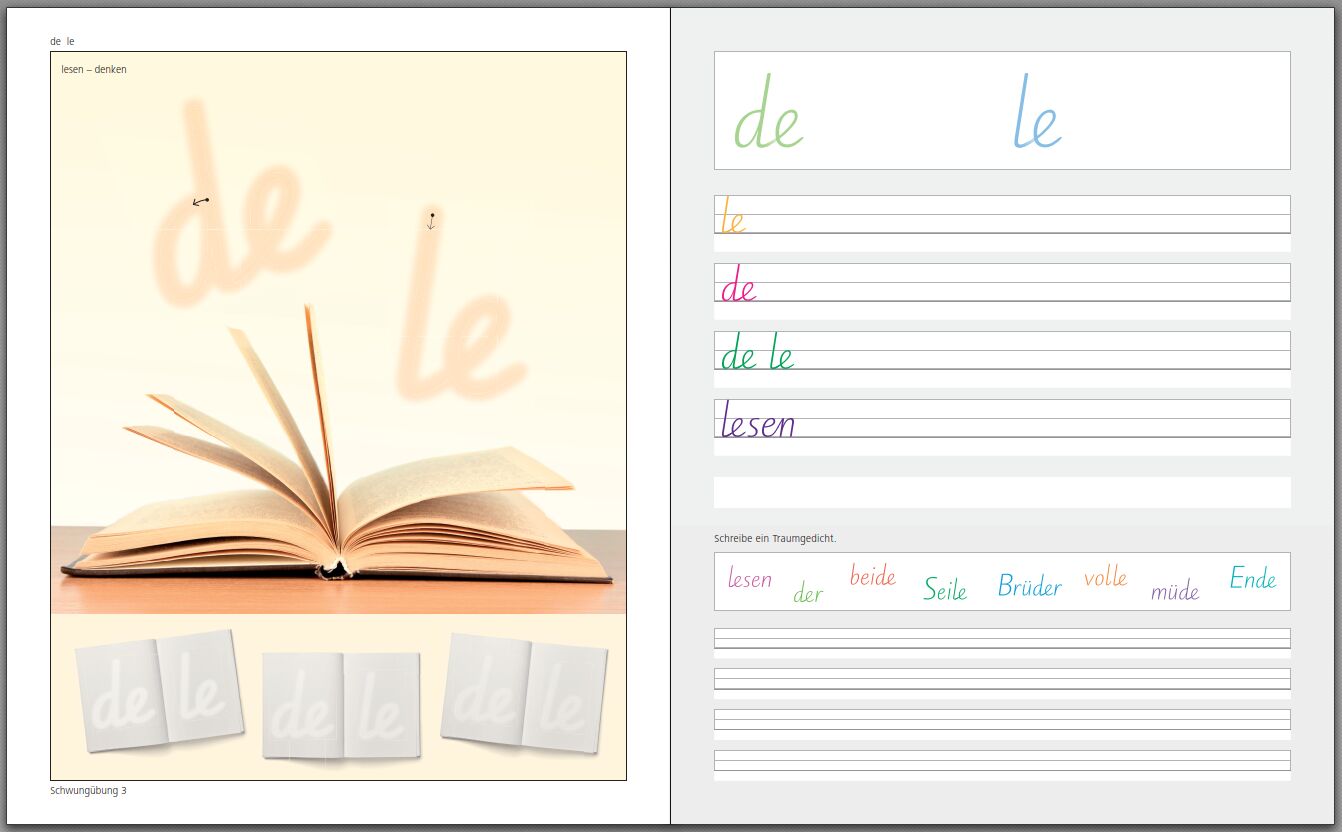Click the stroke-start arrow above the large "le"

431,221
